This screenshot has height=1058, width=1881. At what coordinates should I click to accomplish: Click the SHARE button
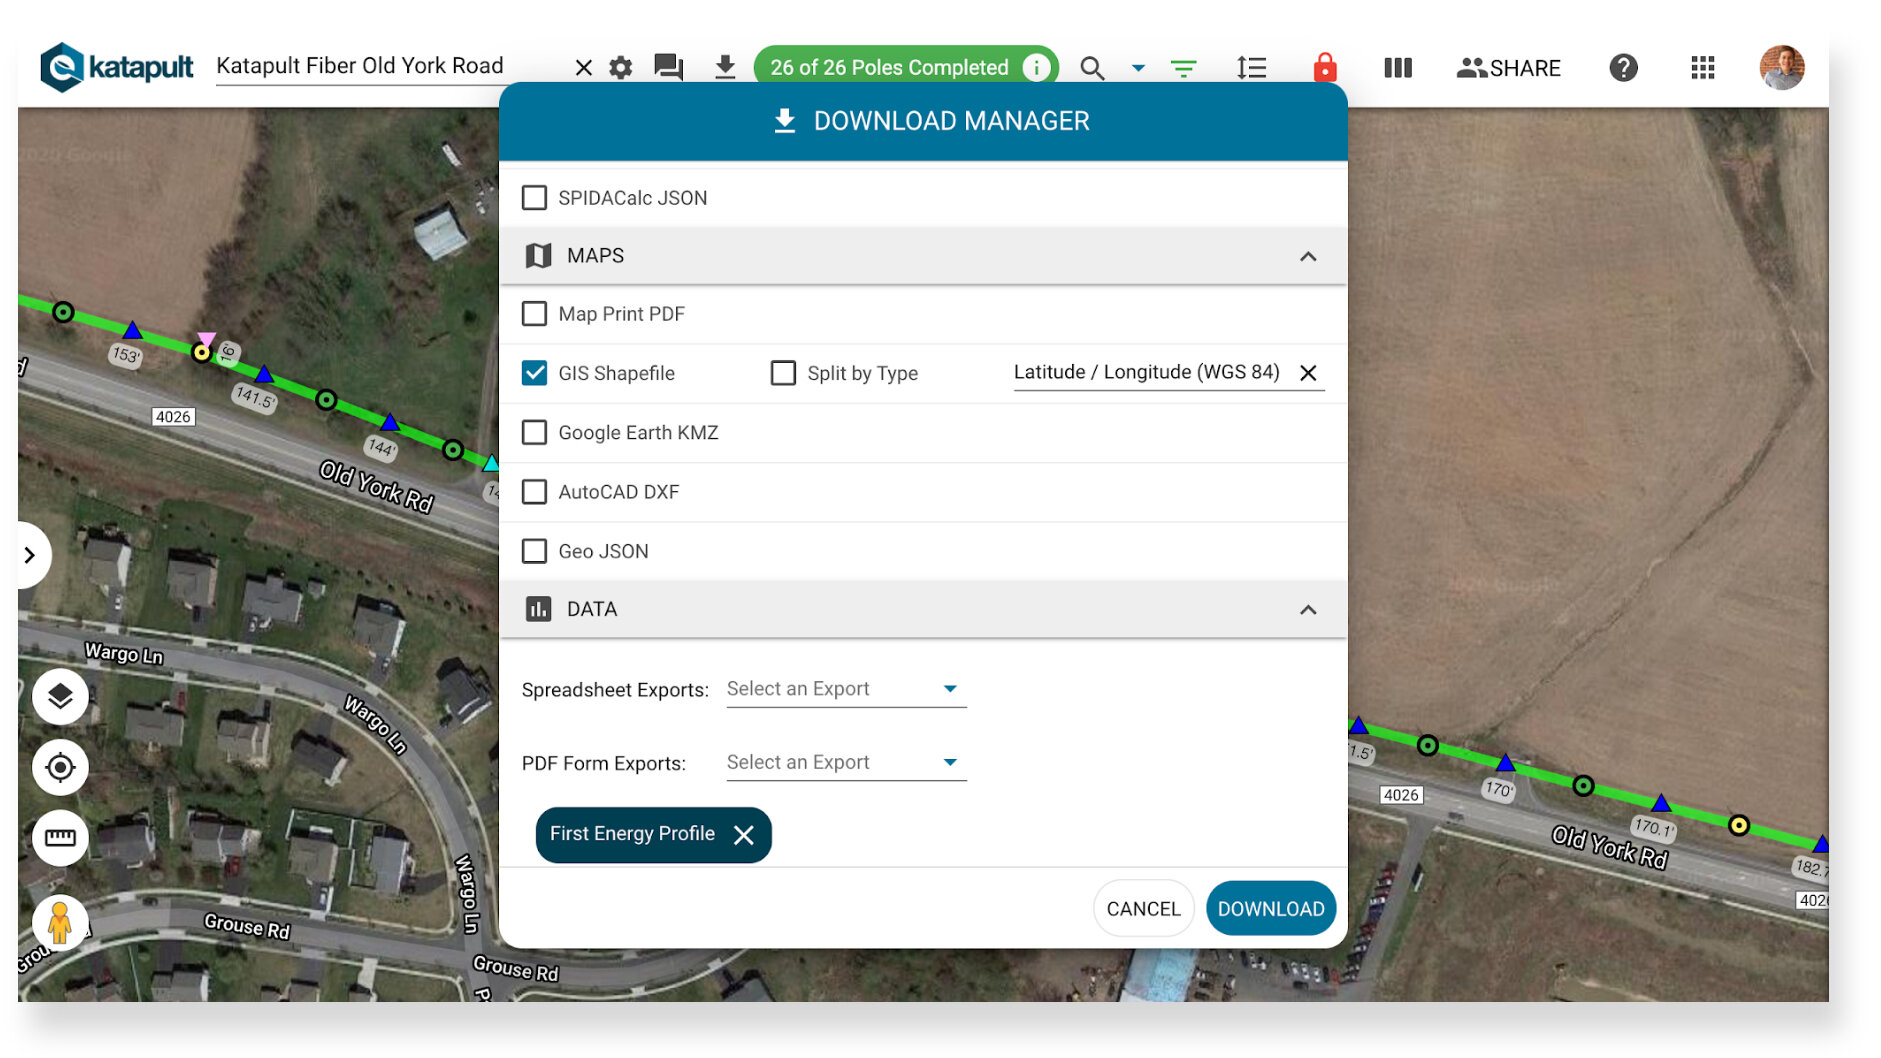[x=1508, y=68]
